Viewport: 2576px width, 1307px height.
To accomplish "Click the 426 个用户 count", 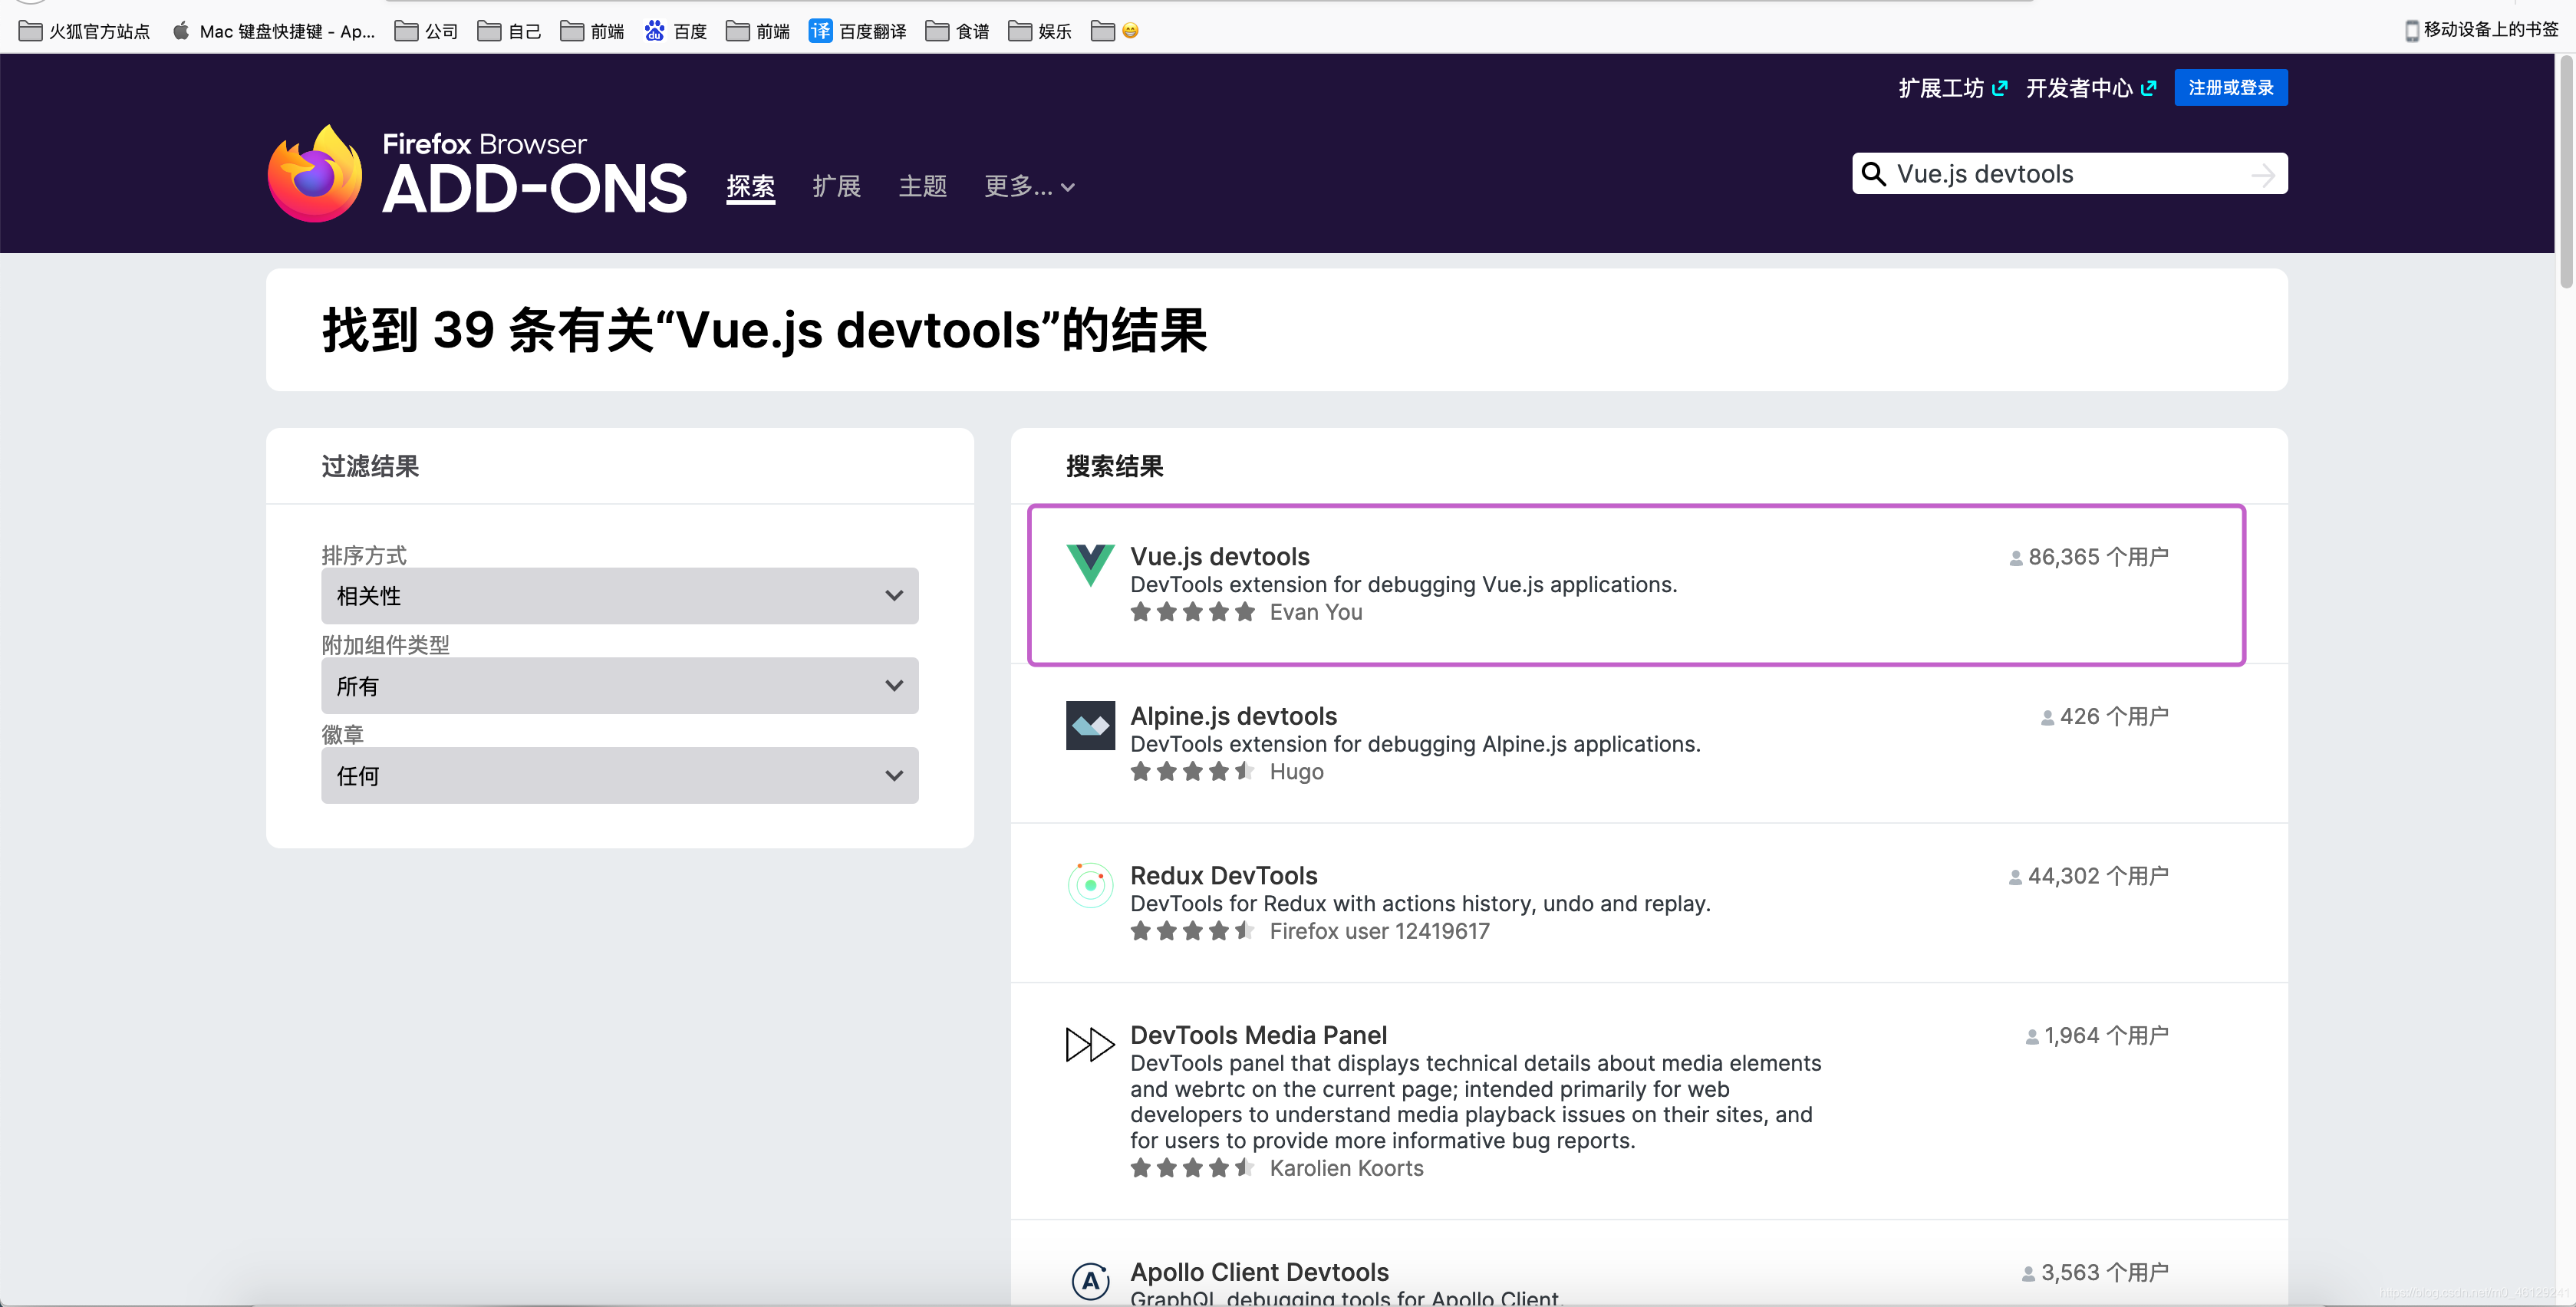I will pos(2104,717).
